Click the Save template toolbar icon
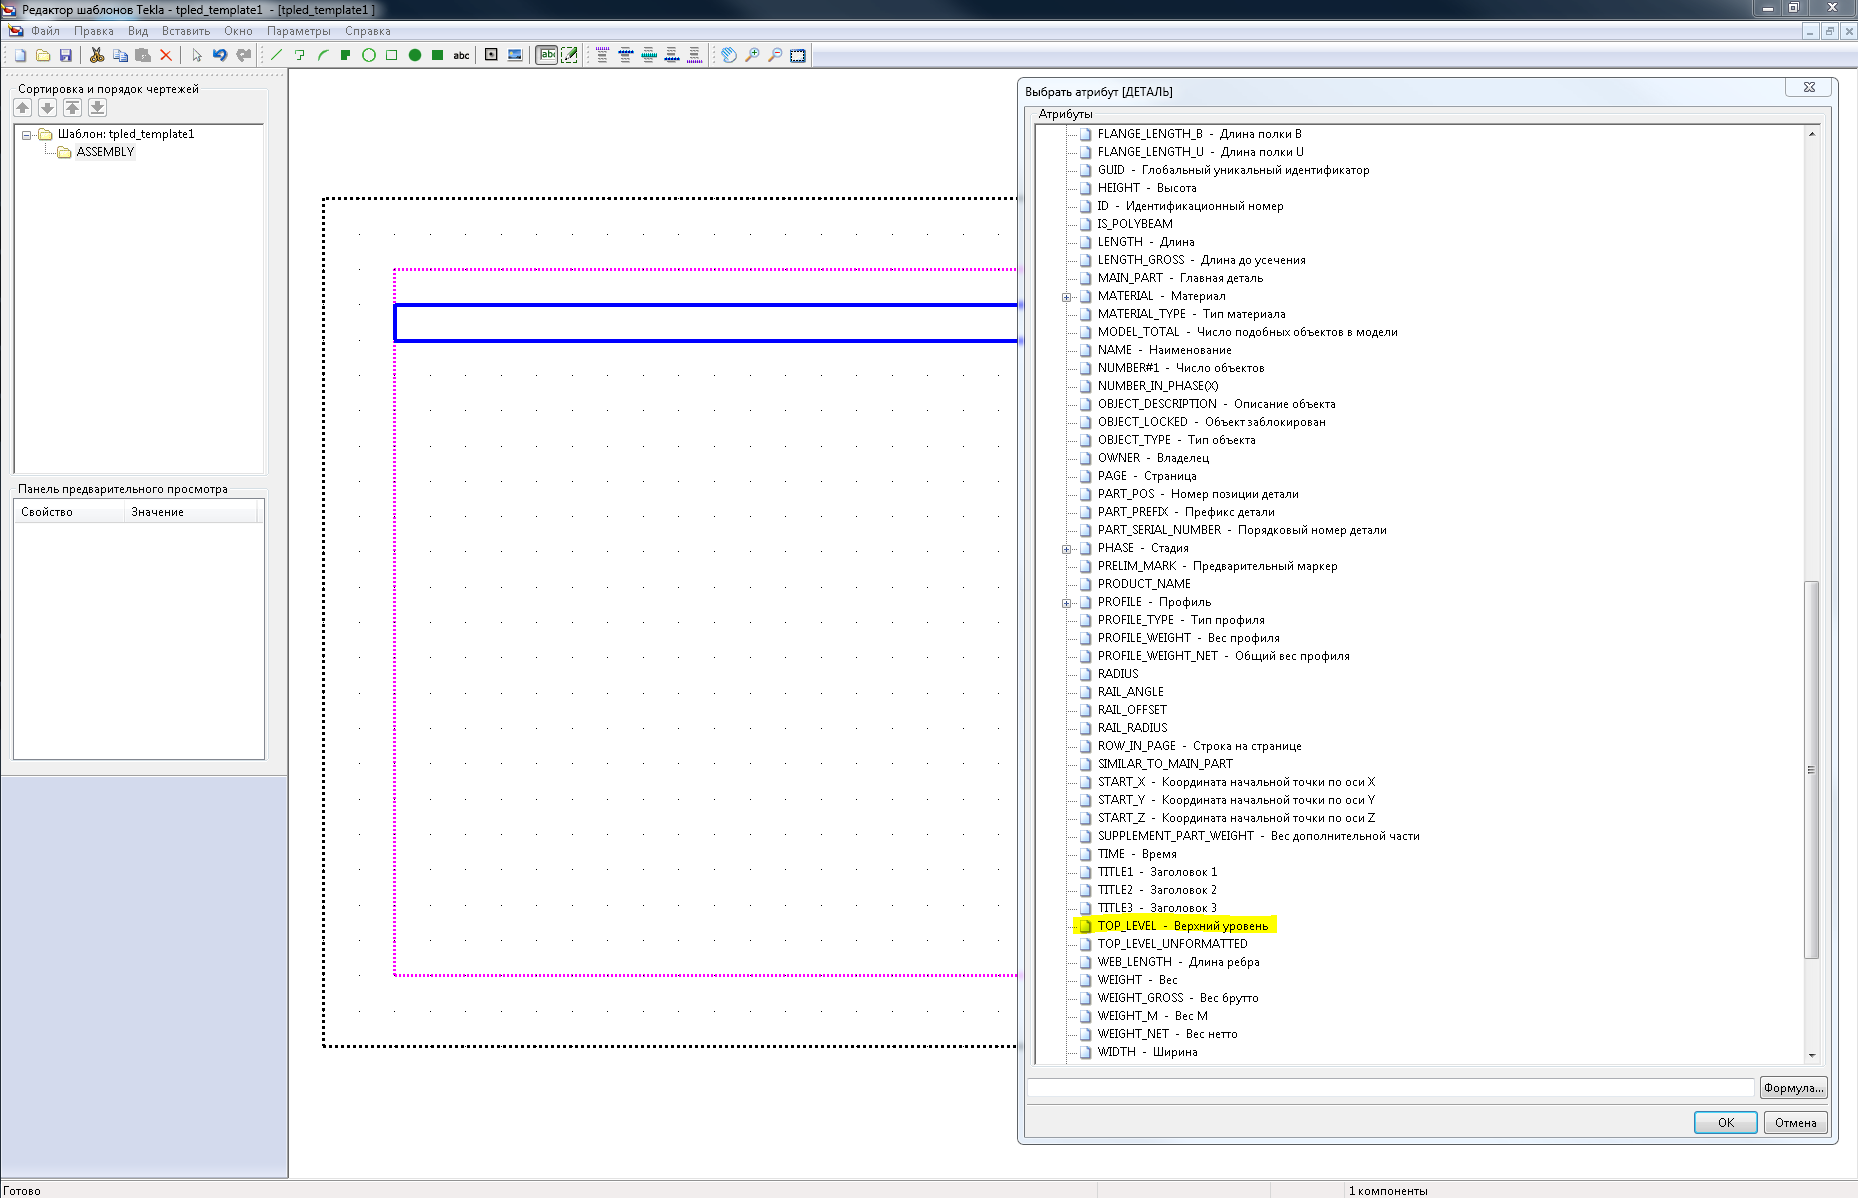The height and width of the screenshot is (1198, 1858). (66, 56)
